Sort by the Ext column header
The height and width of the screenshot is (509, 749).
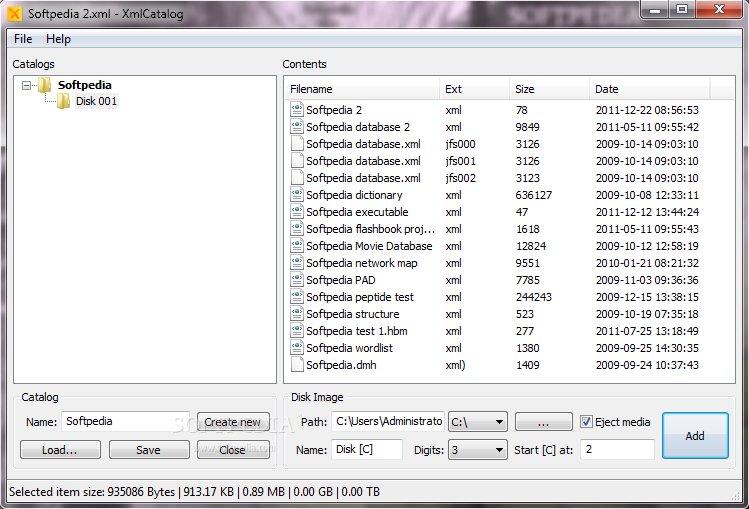474,89
